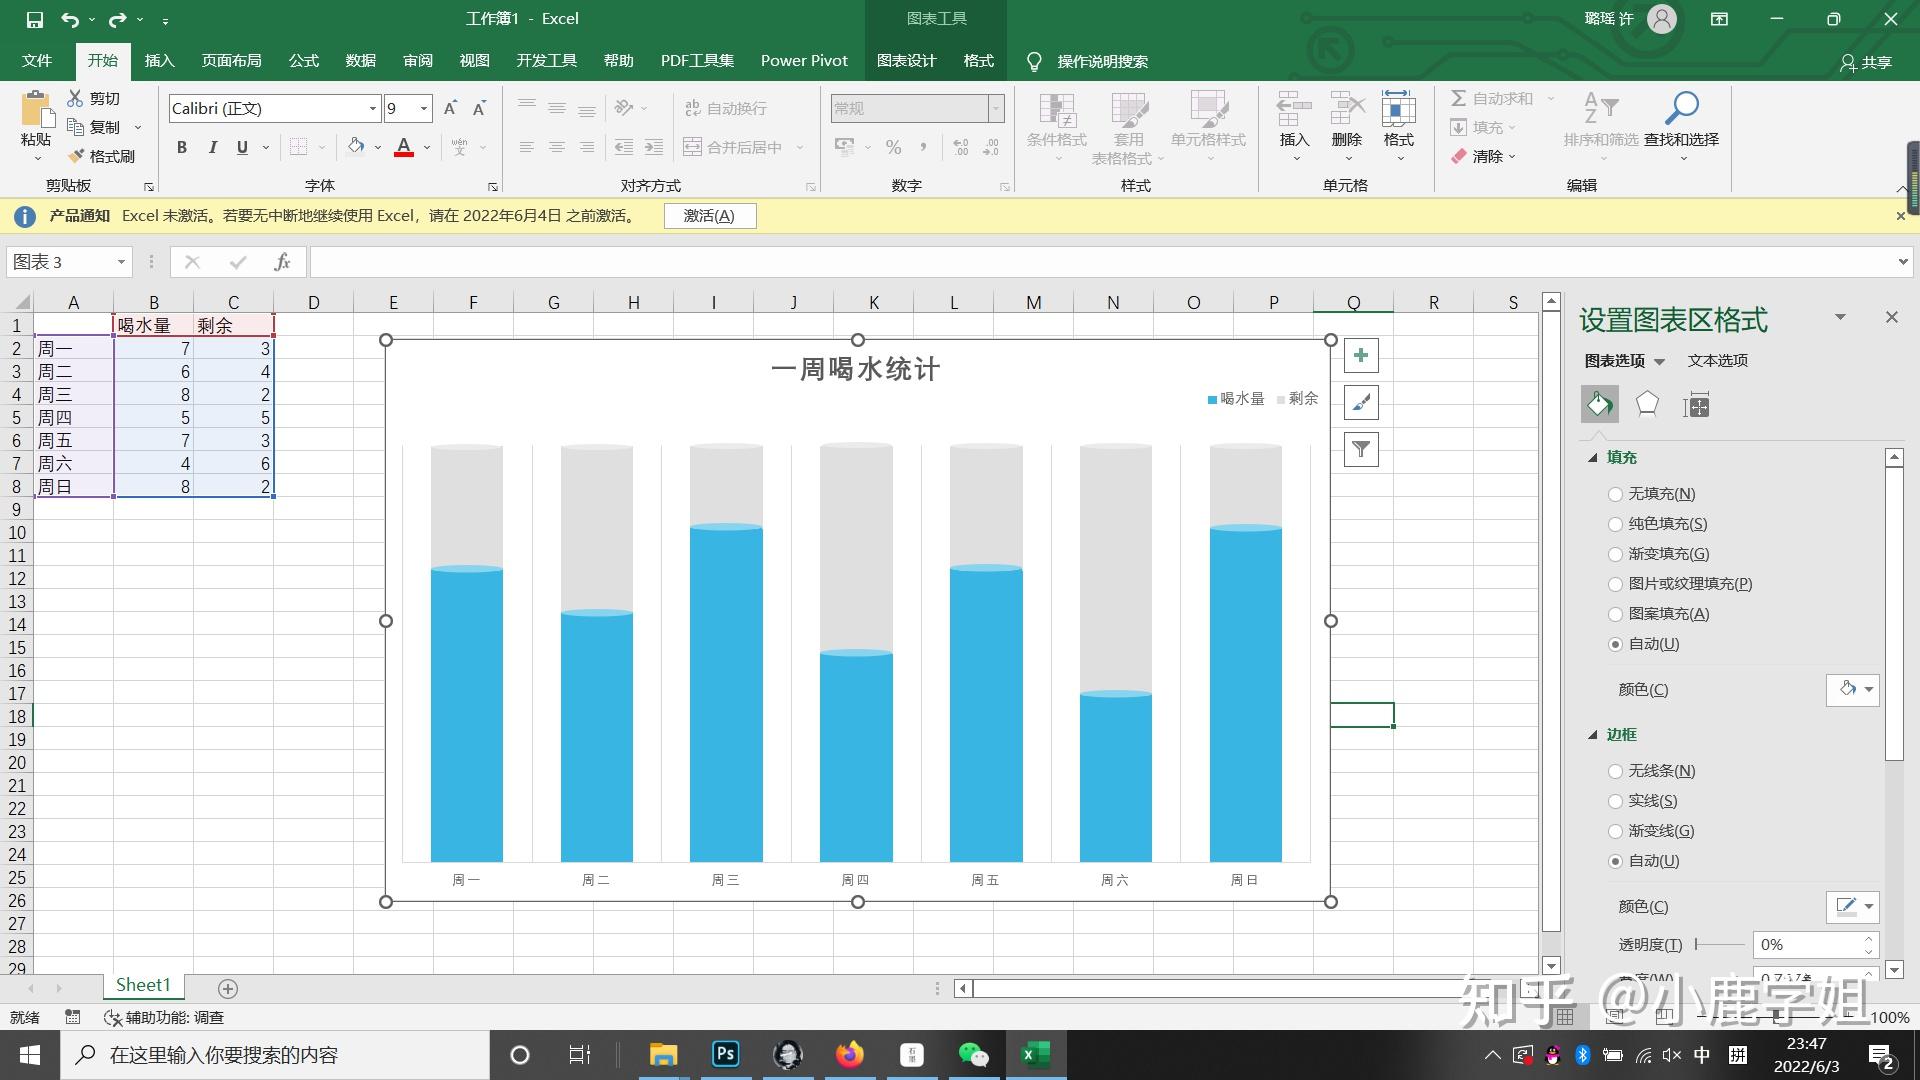Select the Effects pentagon icon in pane
Viewport: 1920px width, 1080px height.
tap(1647, 405)
